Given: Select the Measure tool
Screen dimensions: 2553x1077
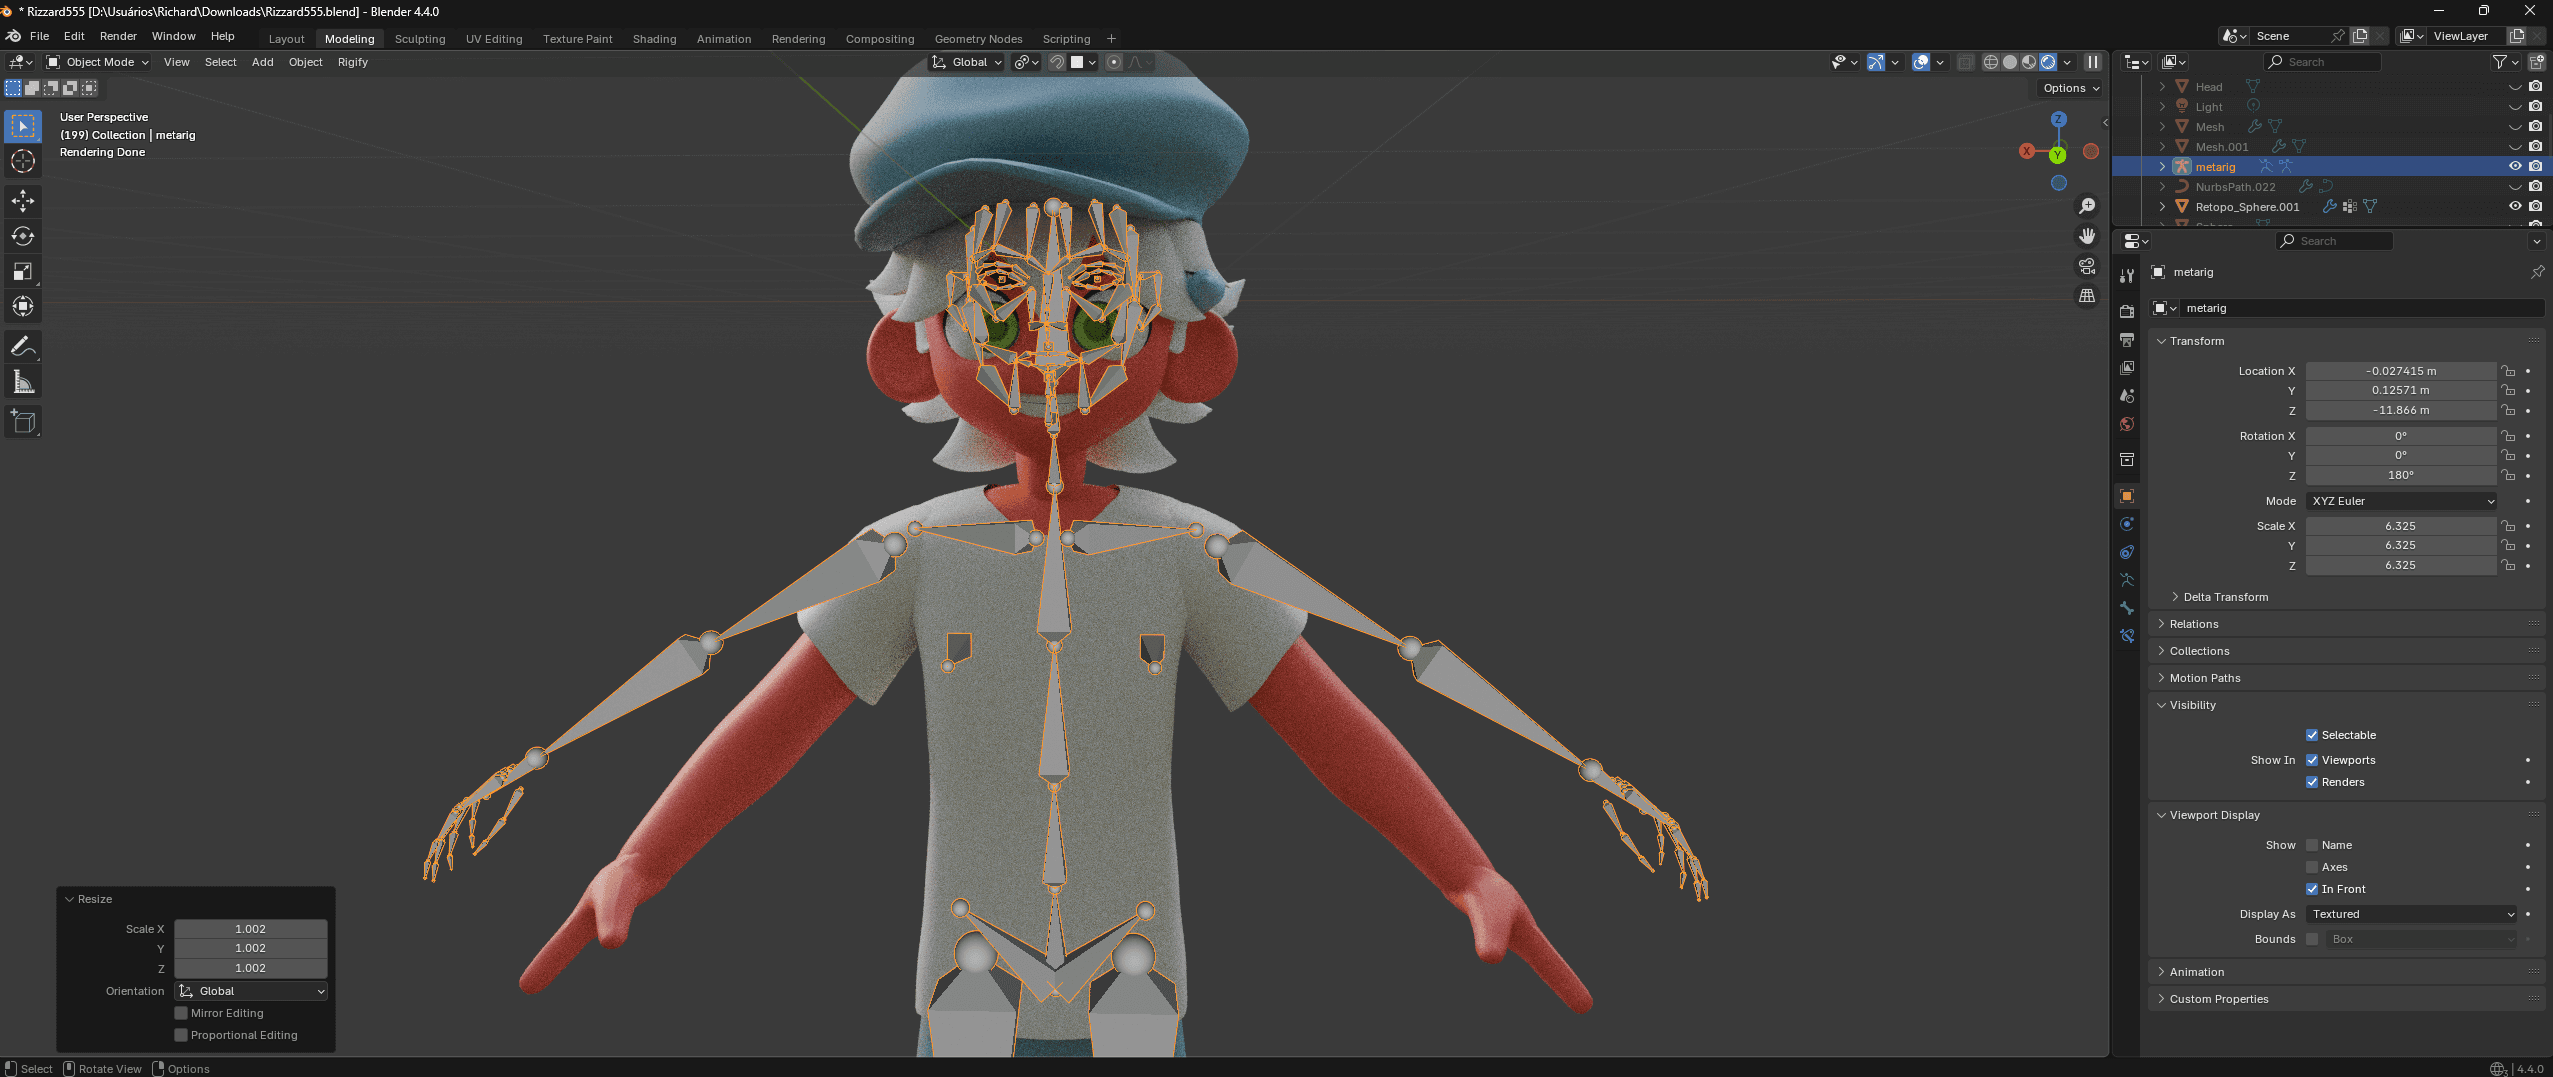Looking at the screenshot, I should (x=23, y=381).
